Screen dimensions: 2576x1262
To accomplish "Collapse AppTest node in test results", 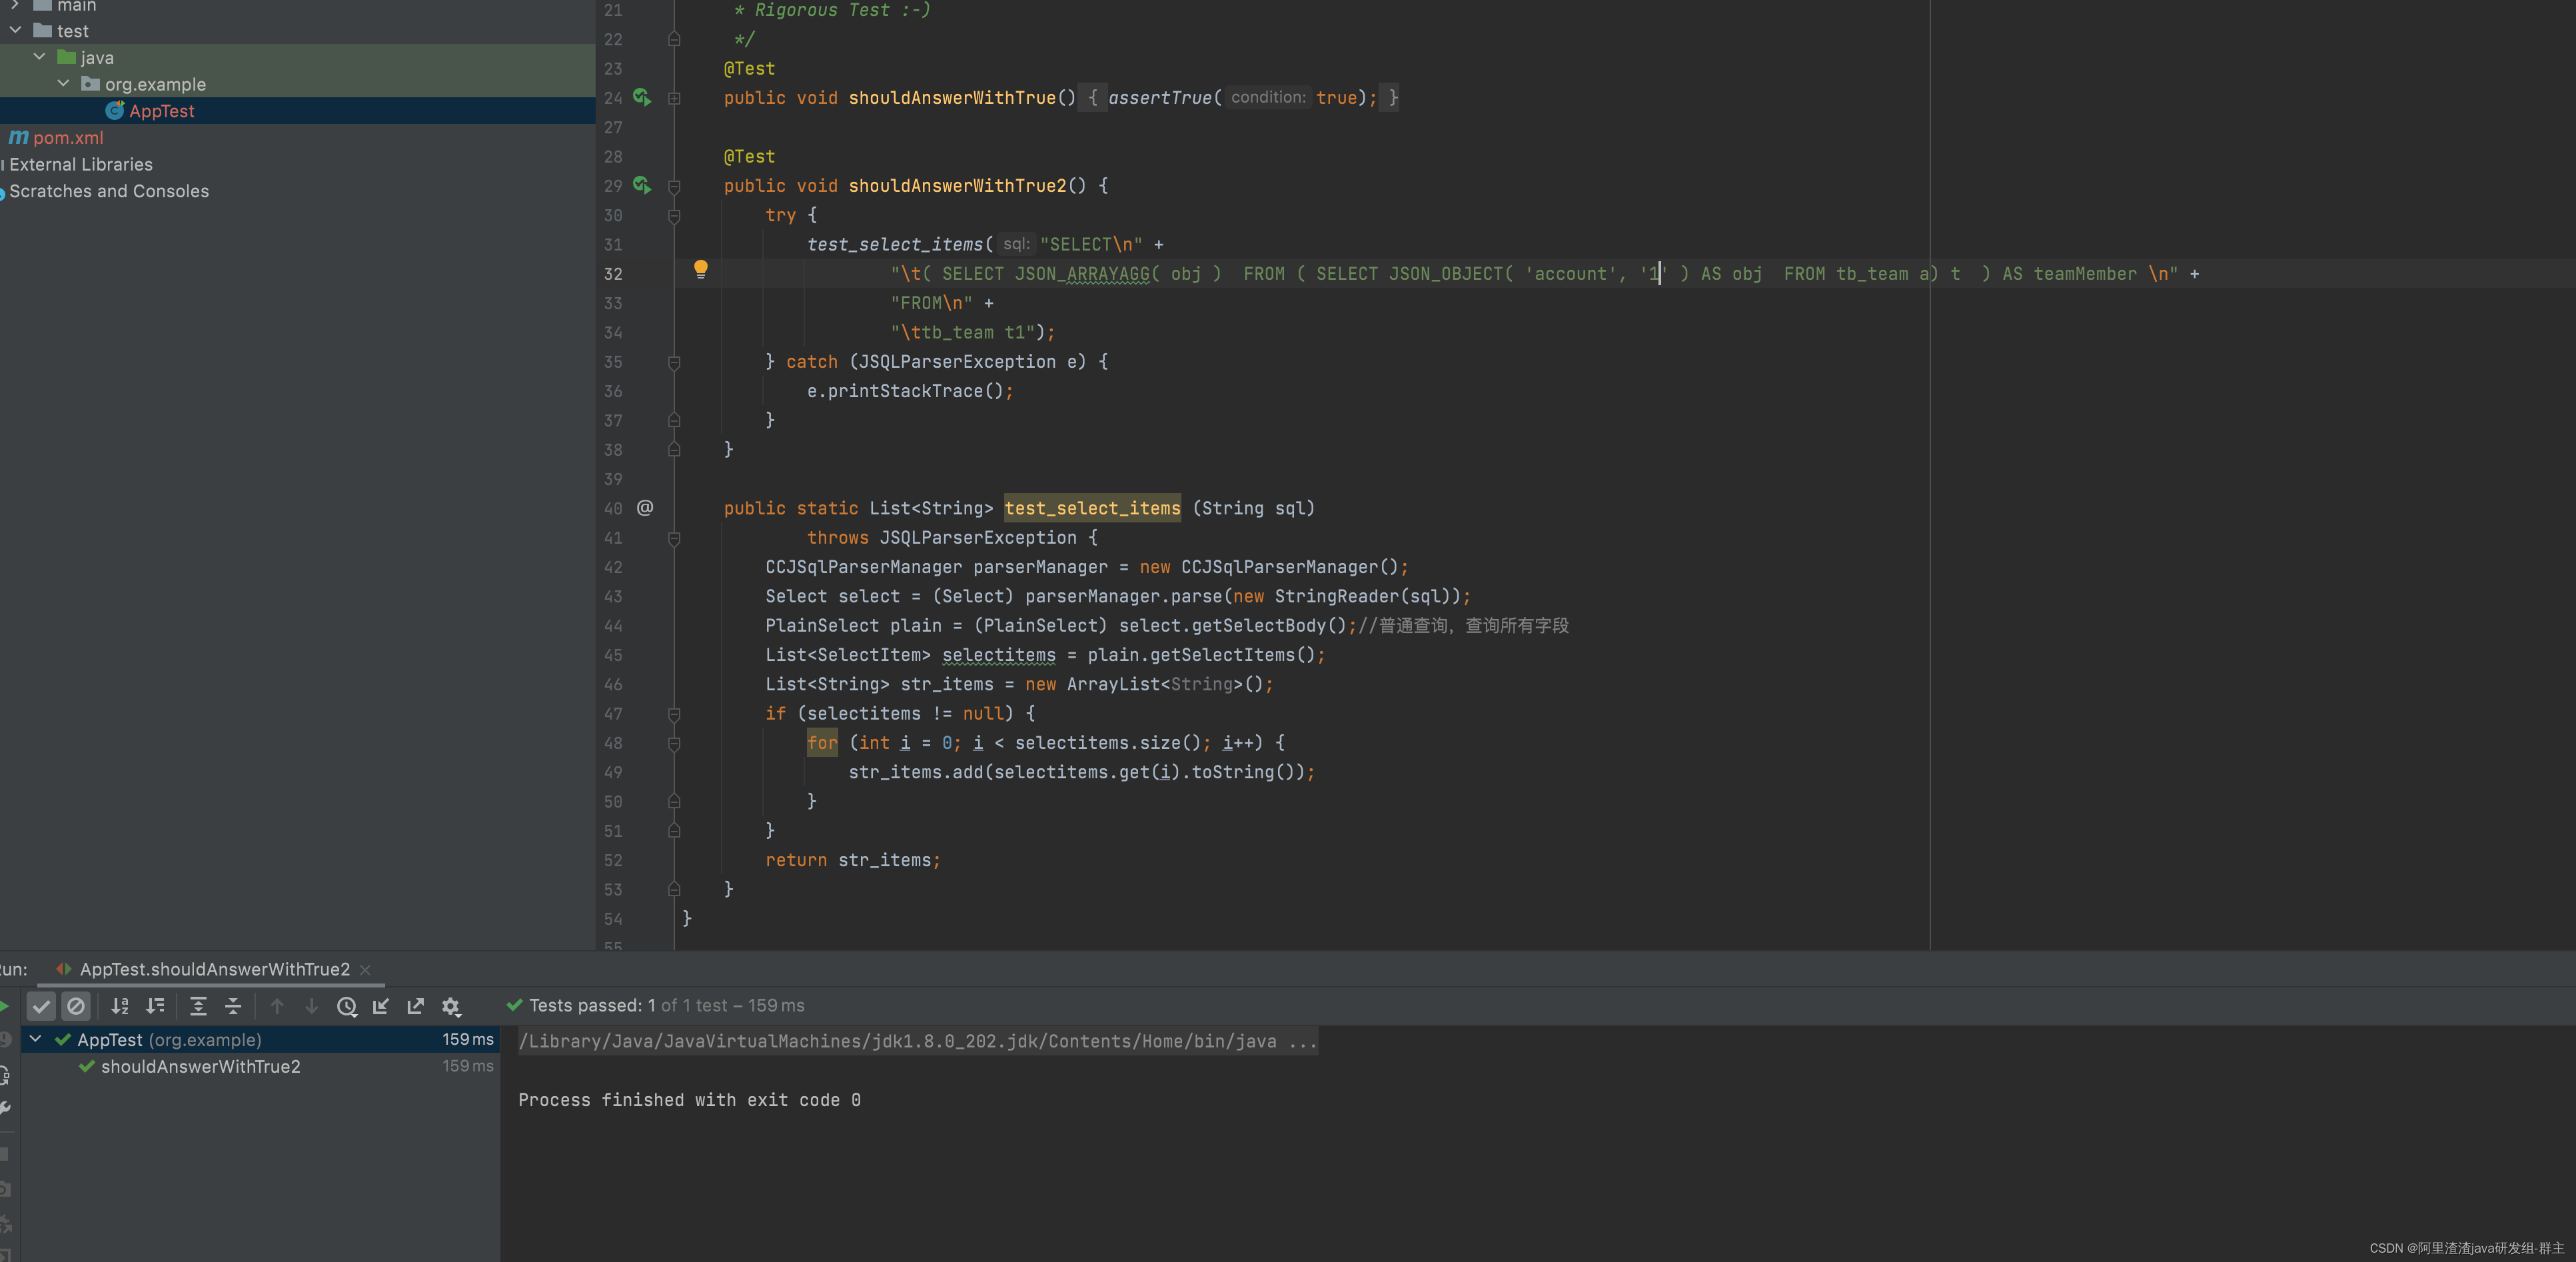I will click(36, 1039).
